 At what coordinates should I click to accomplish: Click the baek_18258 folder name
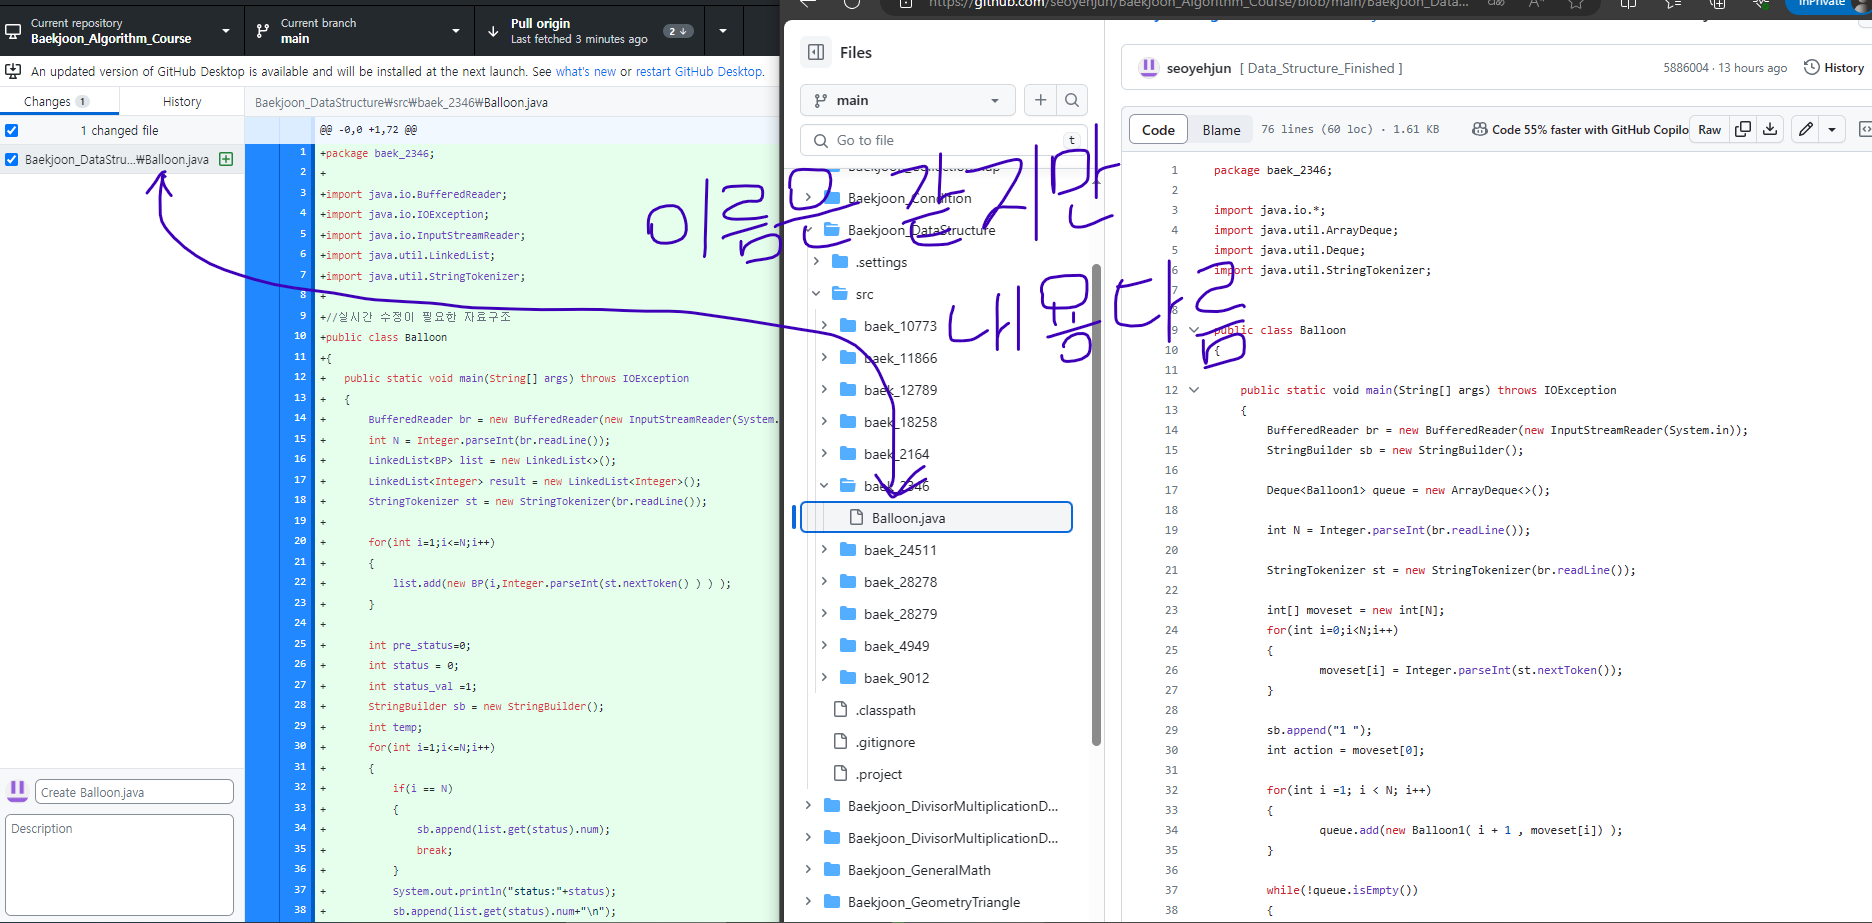pos(900,422)
